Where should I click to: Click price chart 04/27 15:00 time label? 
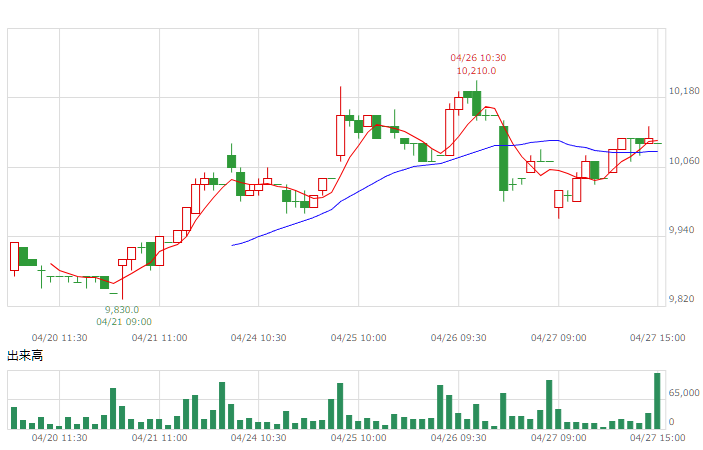[657, 338]
